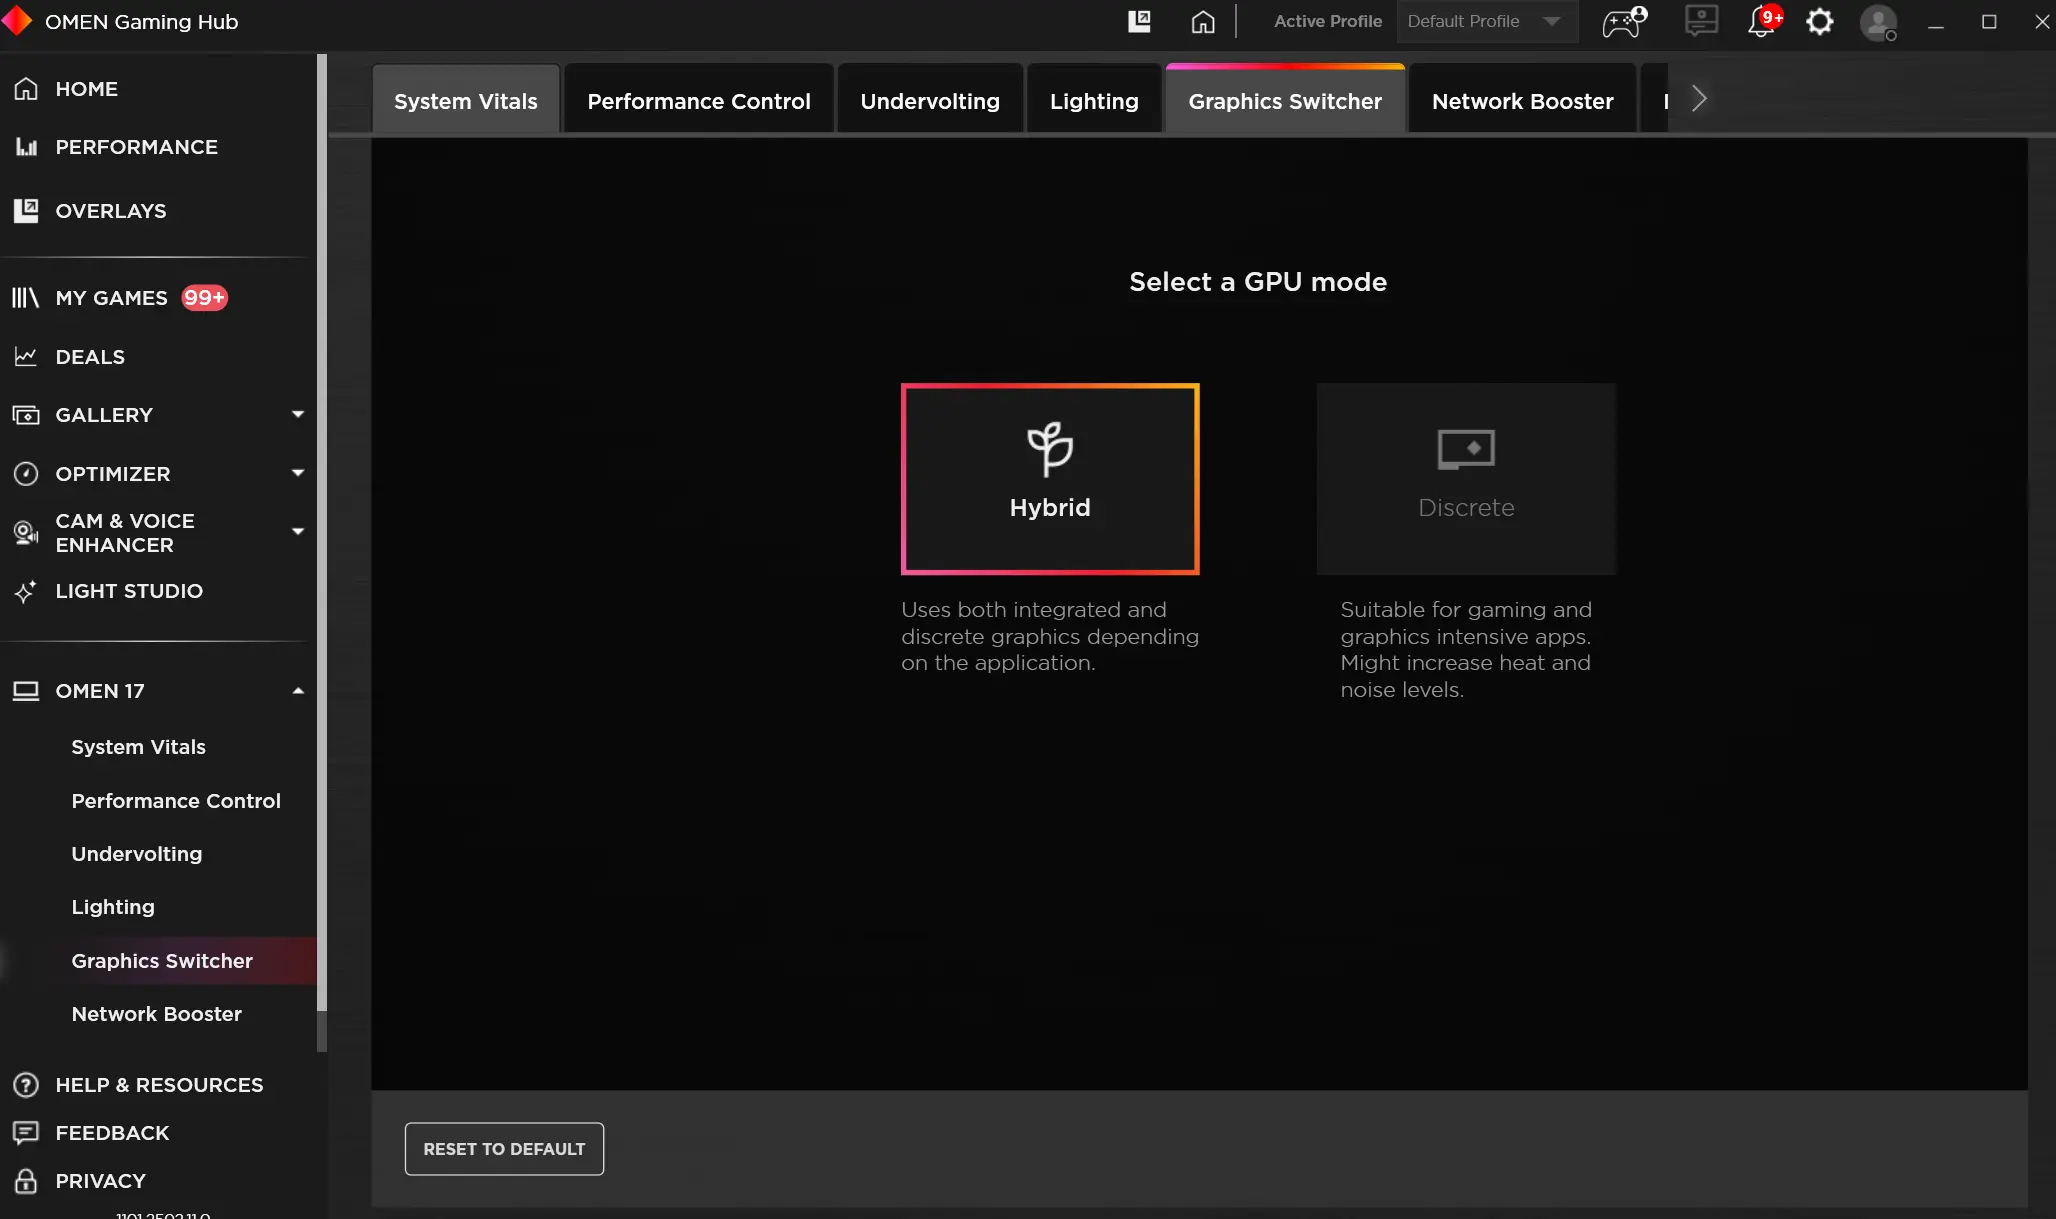This screenshot has width=2056, height=1219.
Task: Click the Hybrid leaf icon
Action: point(1050,448)
